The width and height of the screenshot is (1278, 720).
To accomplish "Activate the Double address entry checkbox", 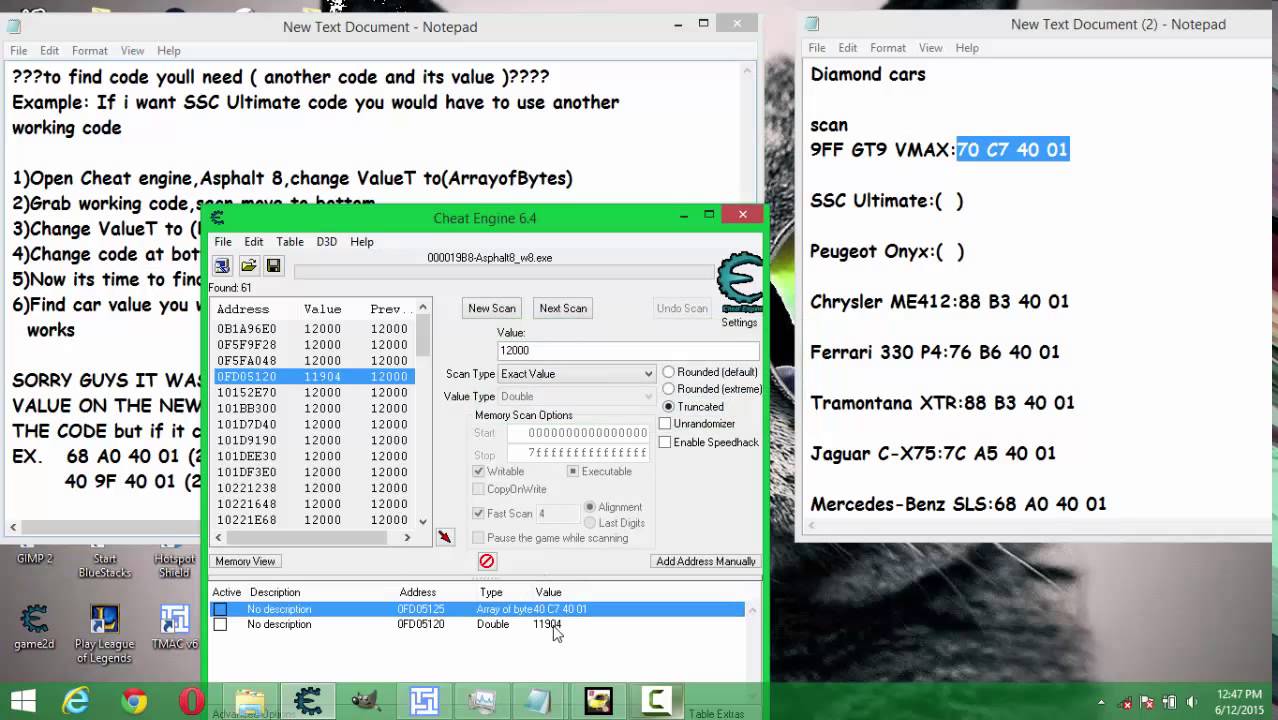I will pos(220,624).
